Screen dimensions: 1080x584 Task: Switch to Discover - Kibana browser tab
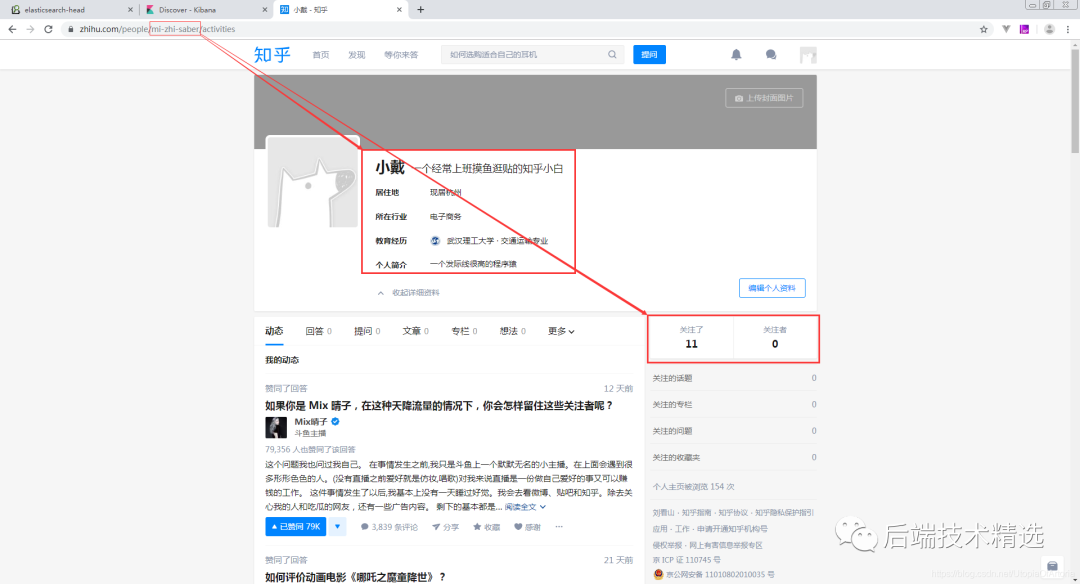point(205,10)
